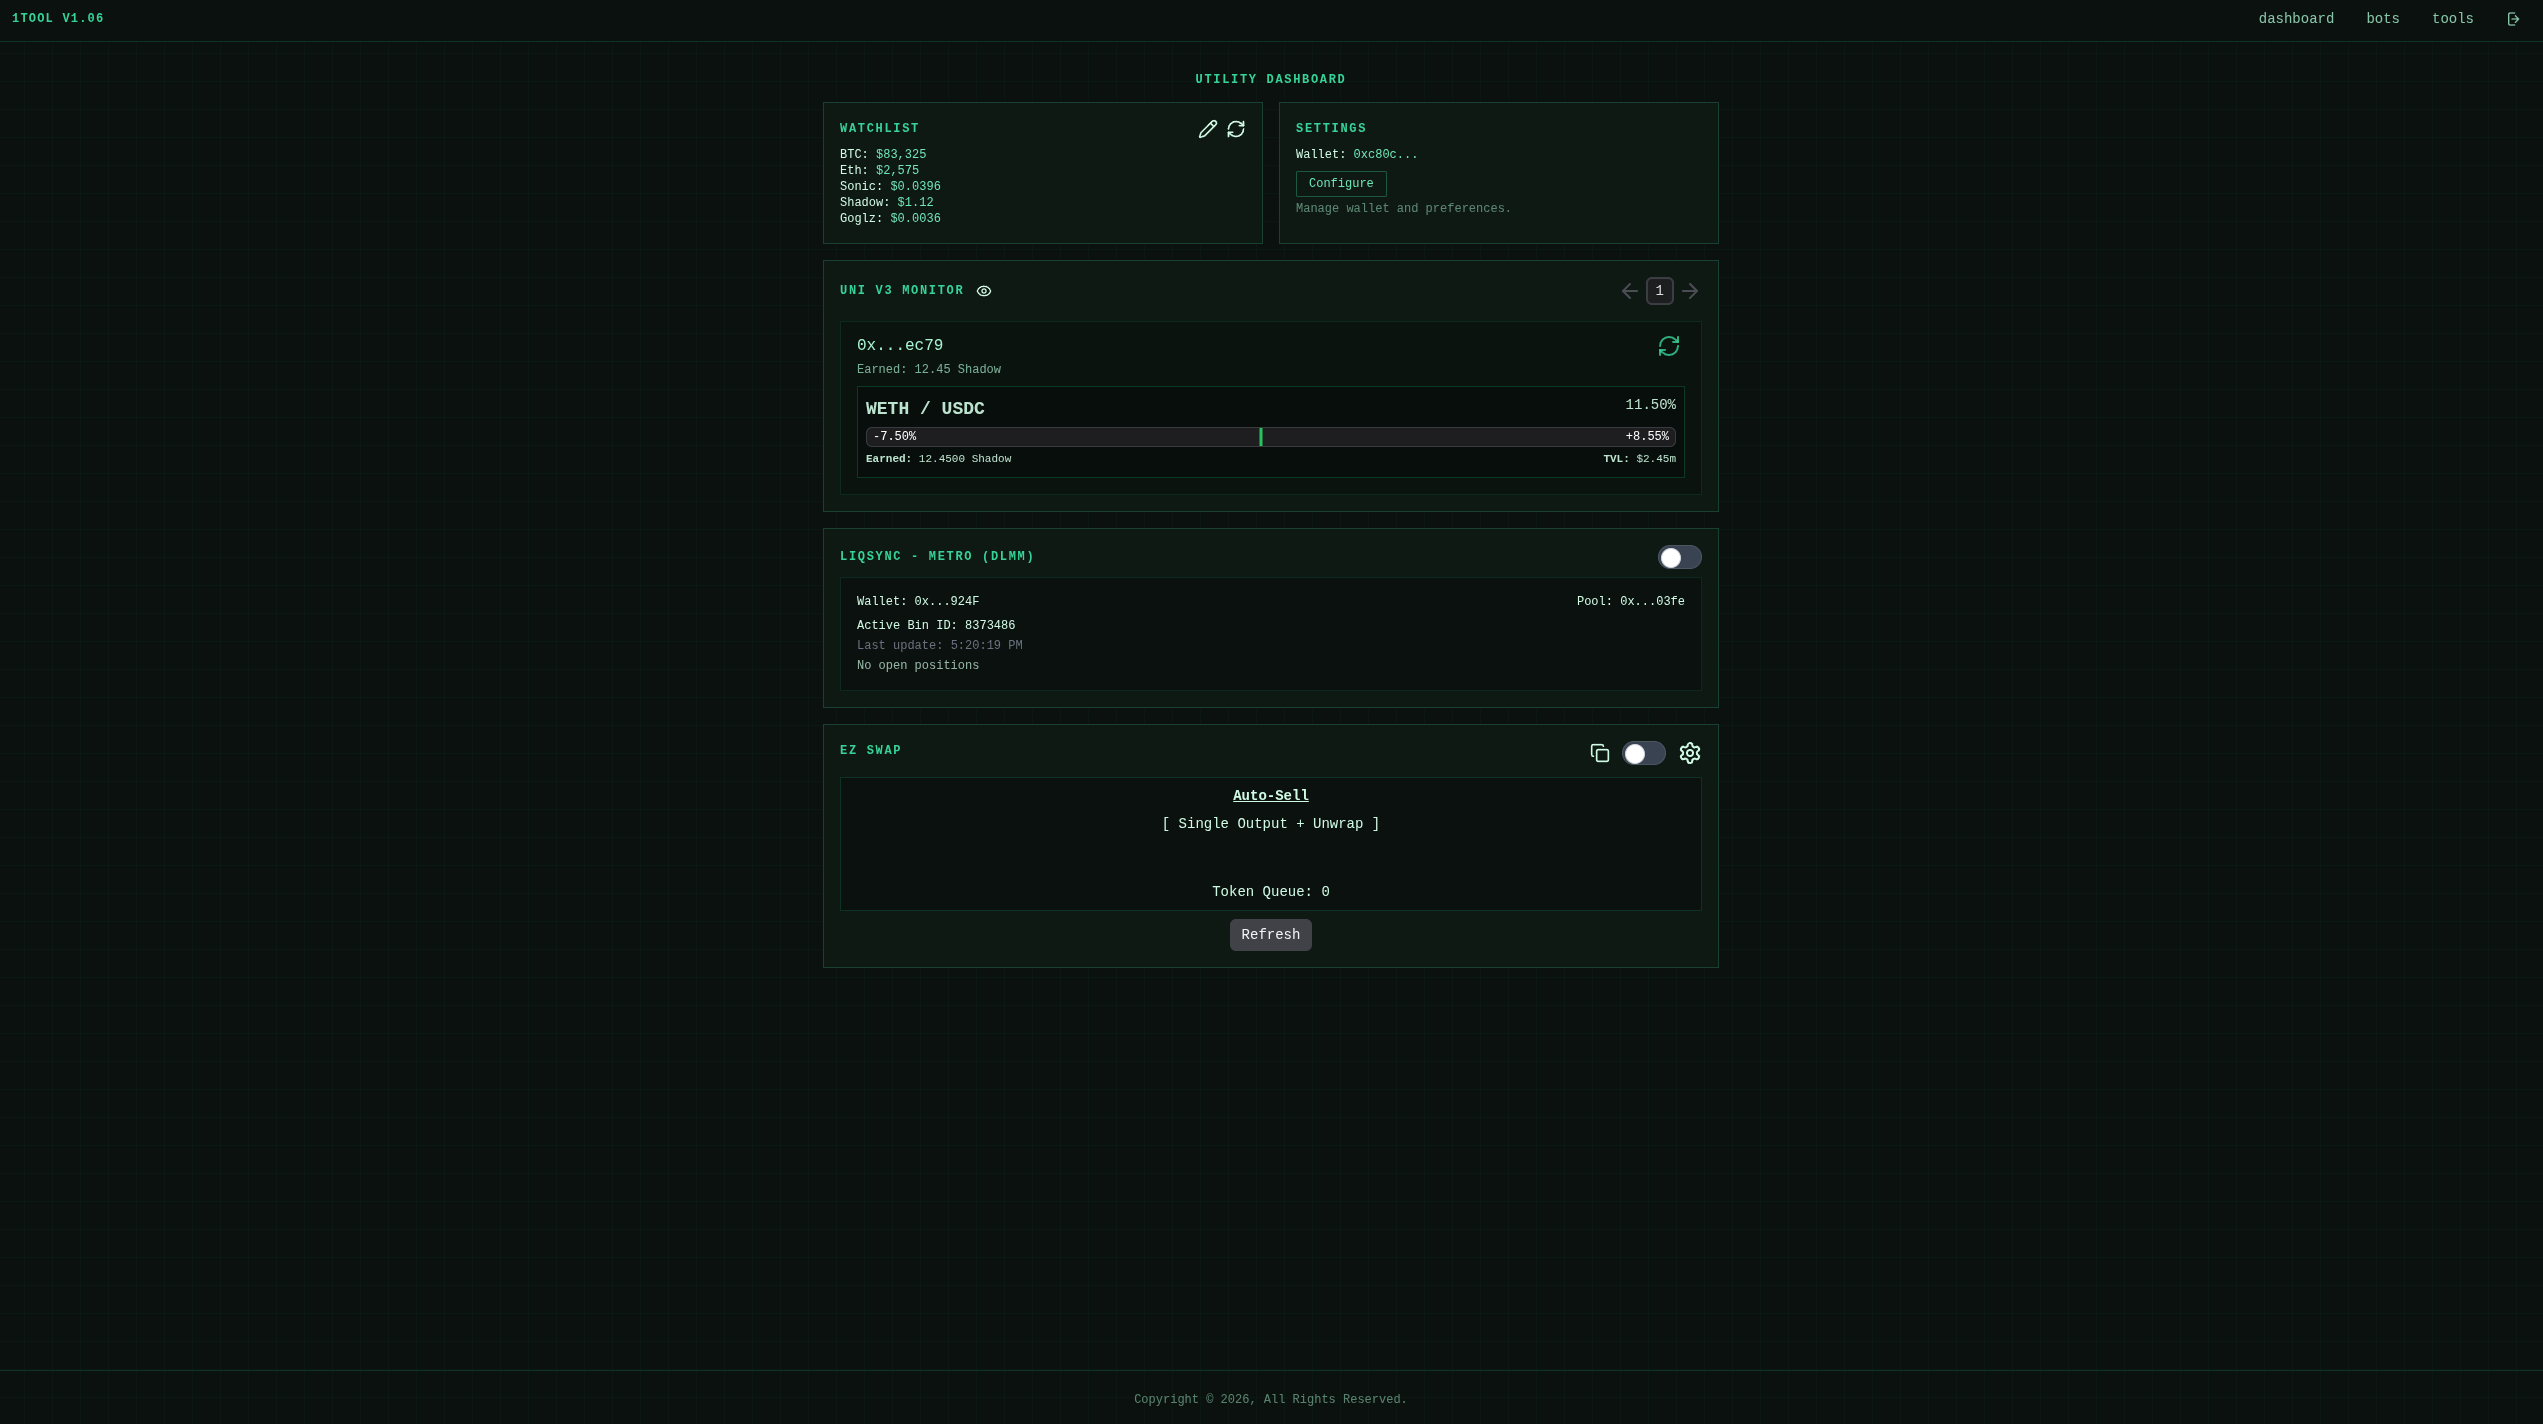This screenshot has height=1424, width=2543.
Task: Click the Shadow price $1.12
Action: tap(915, 203)
